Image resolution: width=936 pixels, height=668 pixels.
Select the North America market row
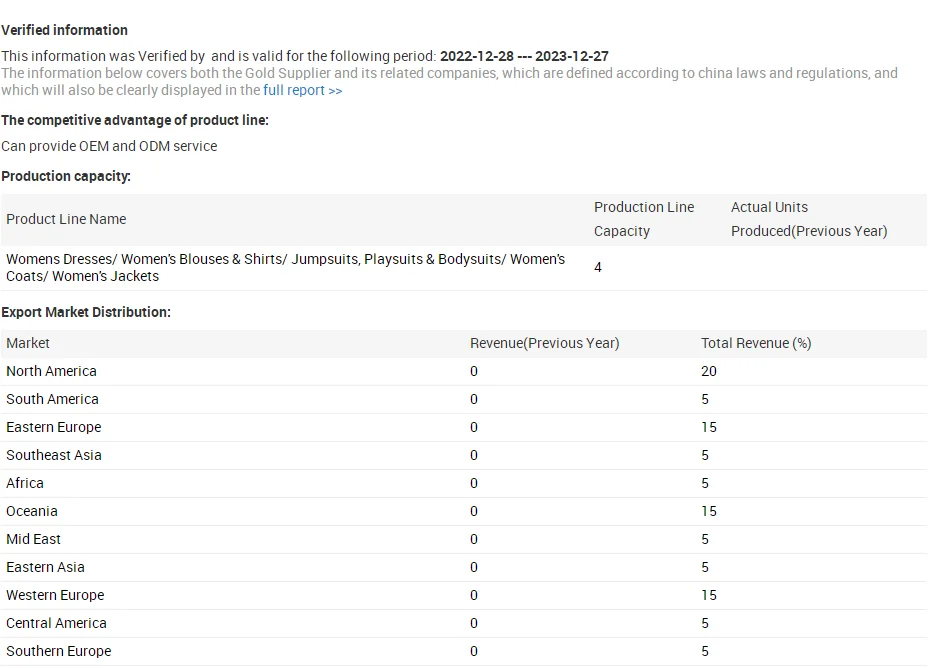coord(52,371)
